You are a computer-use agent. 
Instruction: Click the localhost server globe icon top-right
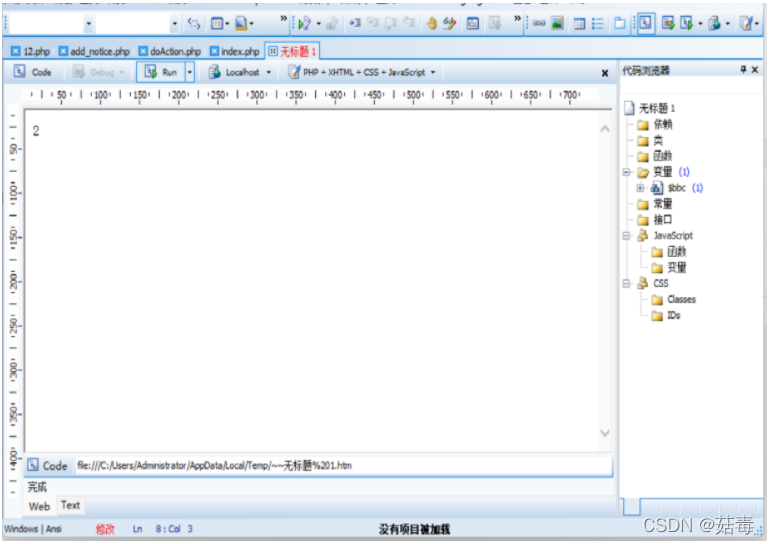pyautogui.click(x=714, y=23)
